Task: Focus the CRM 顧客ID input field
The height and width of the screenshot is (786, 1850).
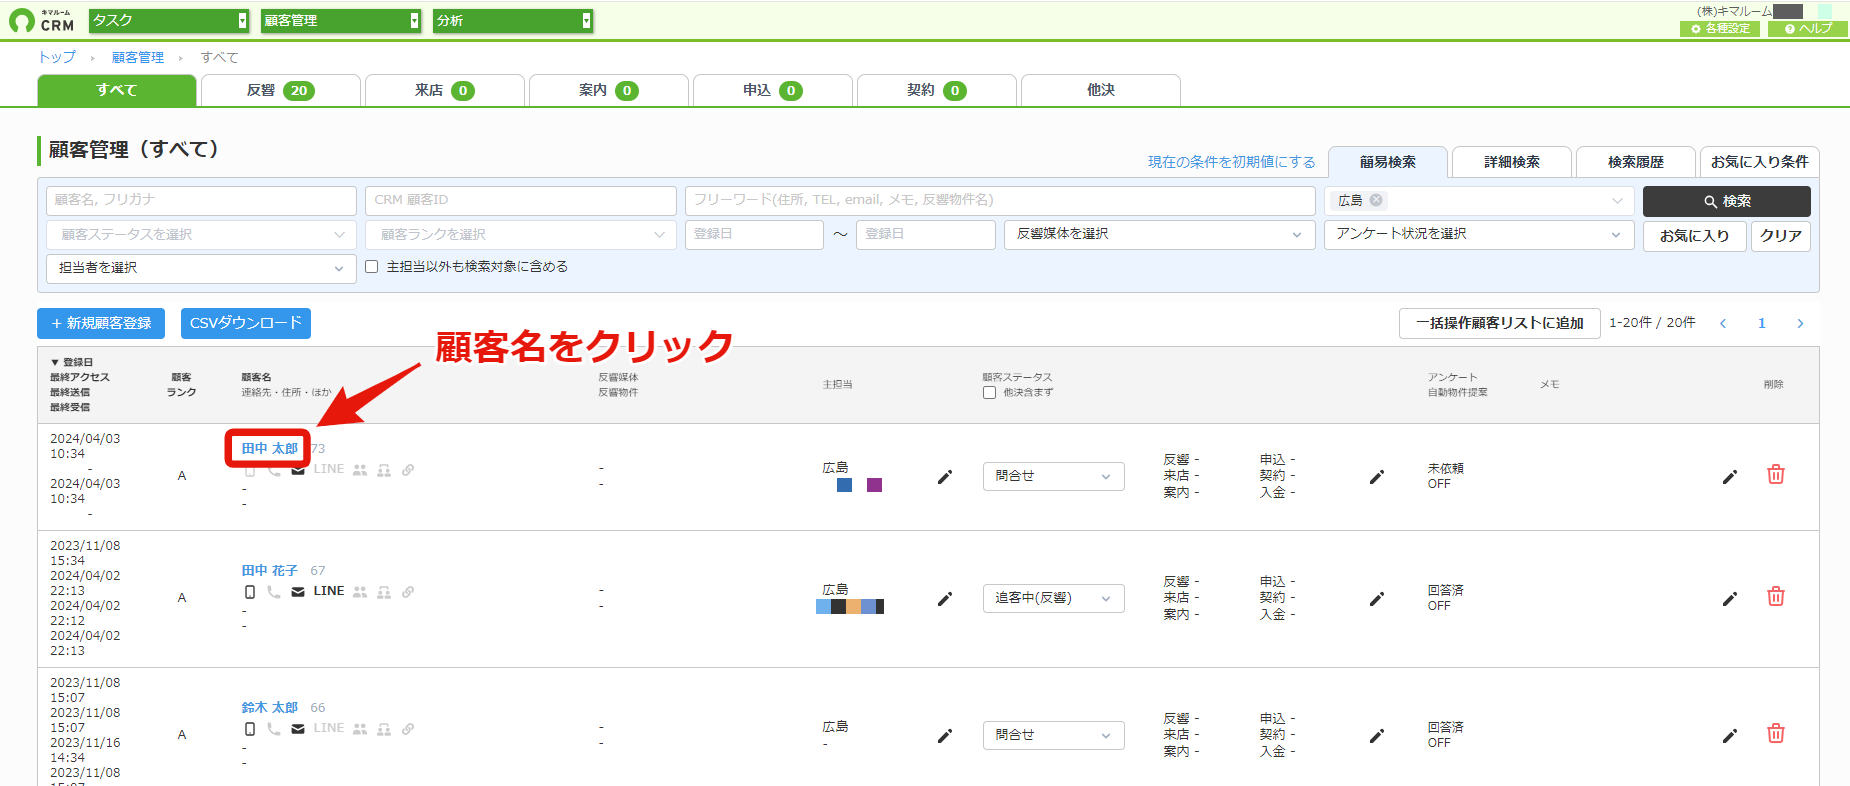Action: pos(521,200)
